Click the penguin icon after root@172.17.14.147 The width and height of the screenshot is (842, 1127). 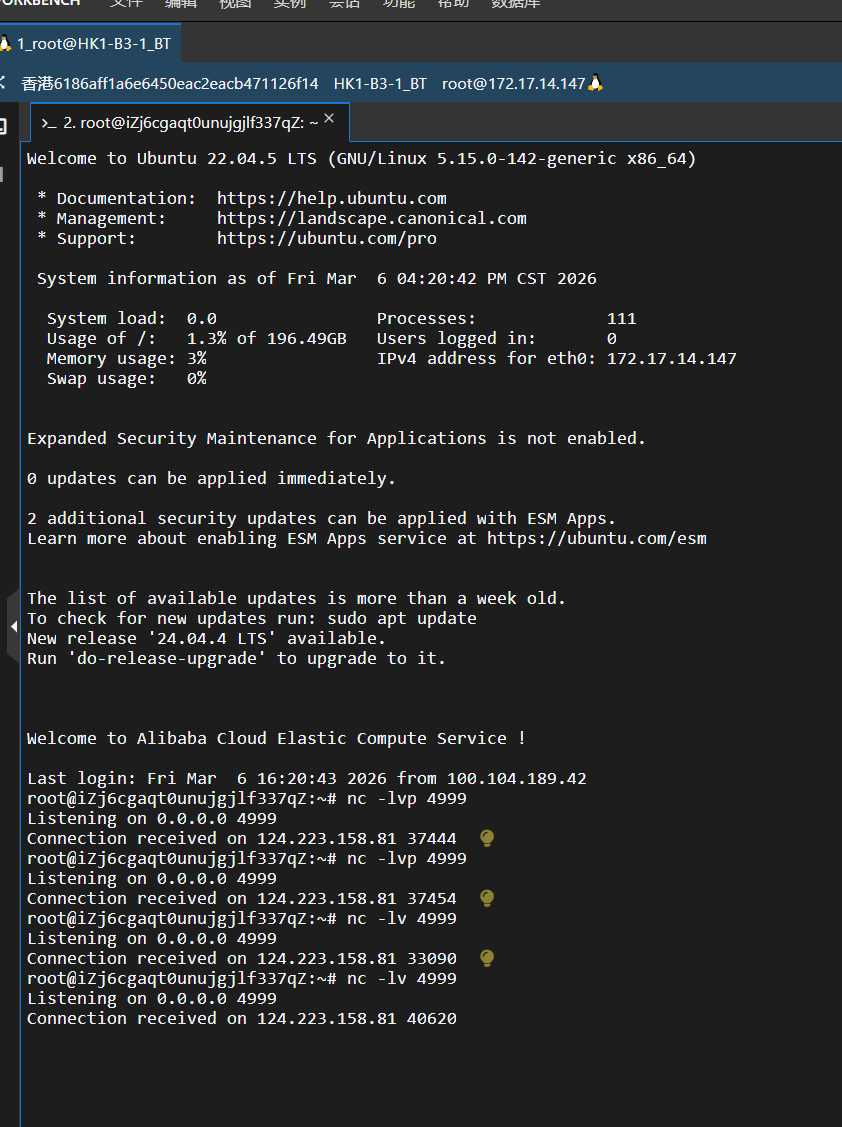coord(596,83)
